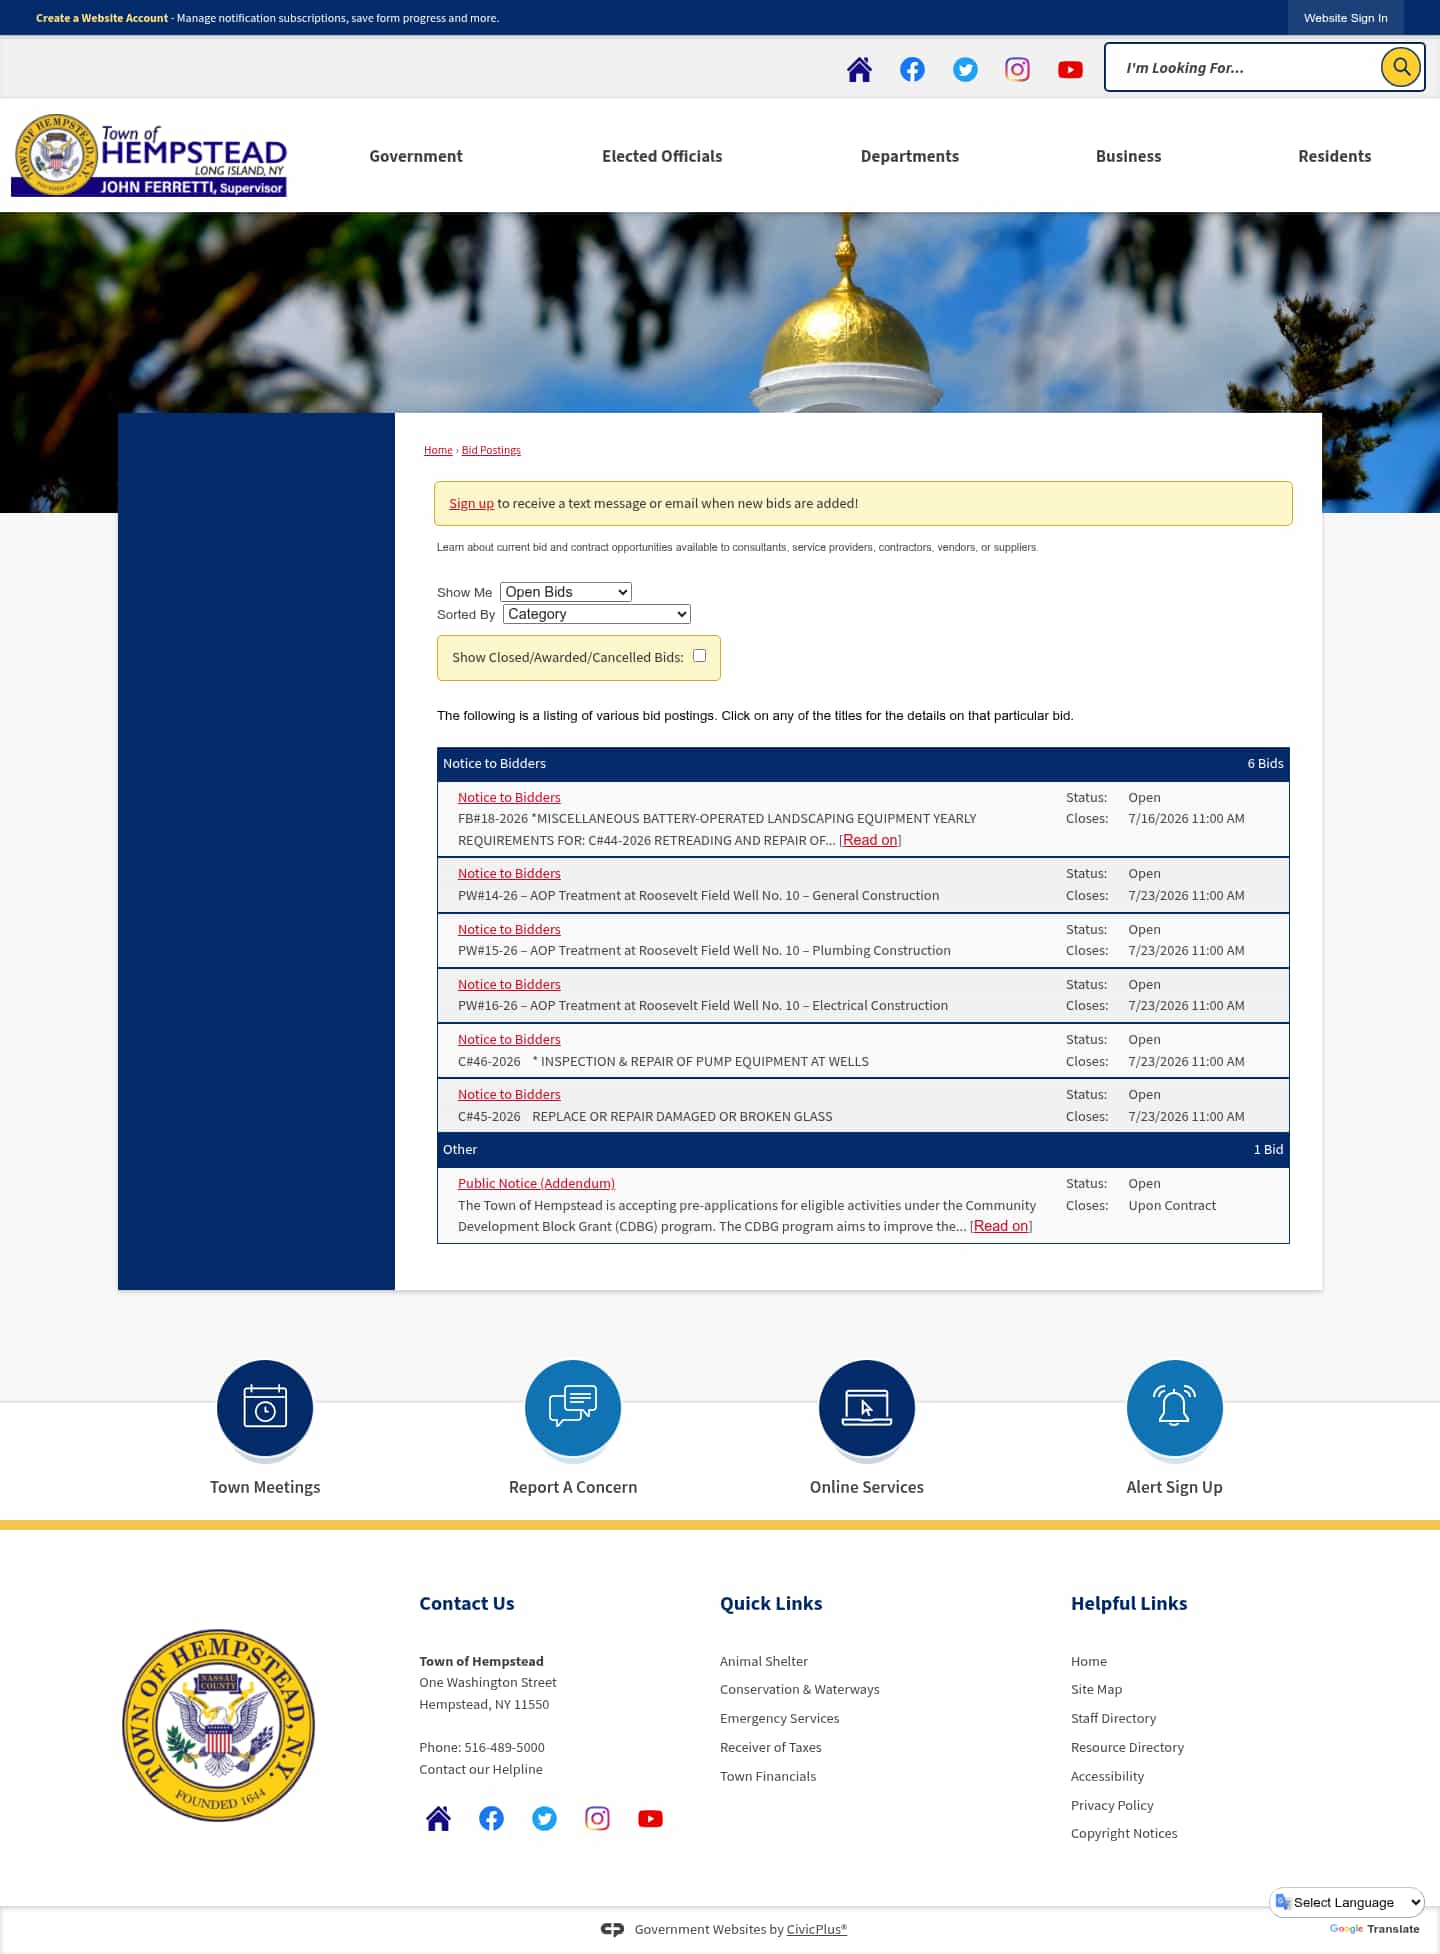Image resolution: width=1440 pixels, height=1954 pixels.
Task: Open Public Notice (Addendum) link
Action: click(536, 1183)
